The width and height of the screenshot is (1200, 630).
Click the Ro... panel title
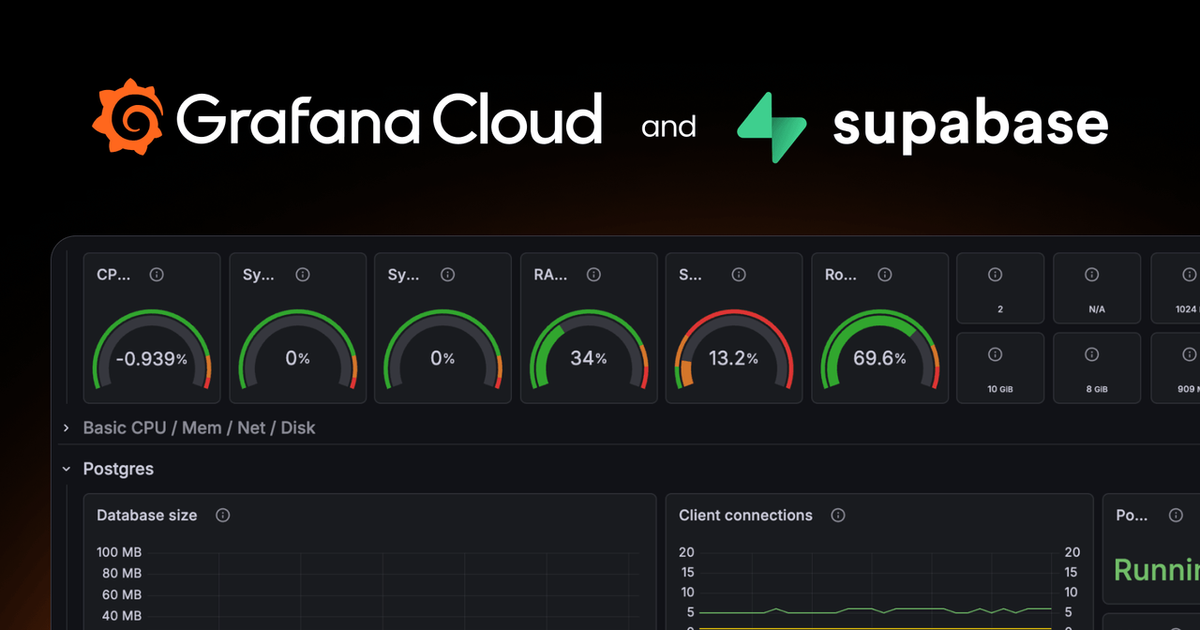click(842, 274)
